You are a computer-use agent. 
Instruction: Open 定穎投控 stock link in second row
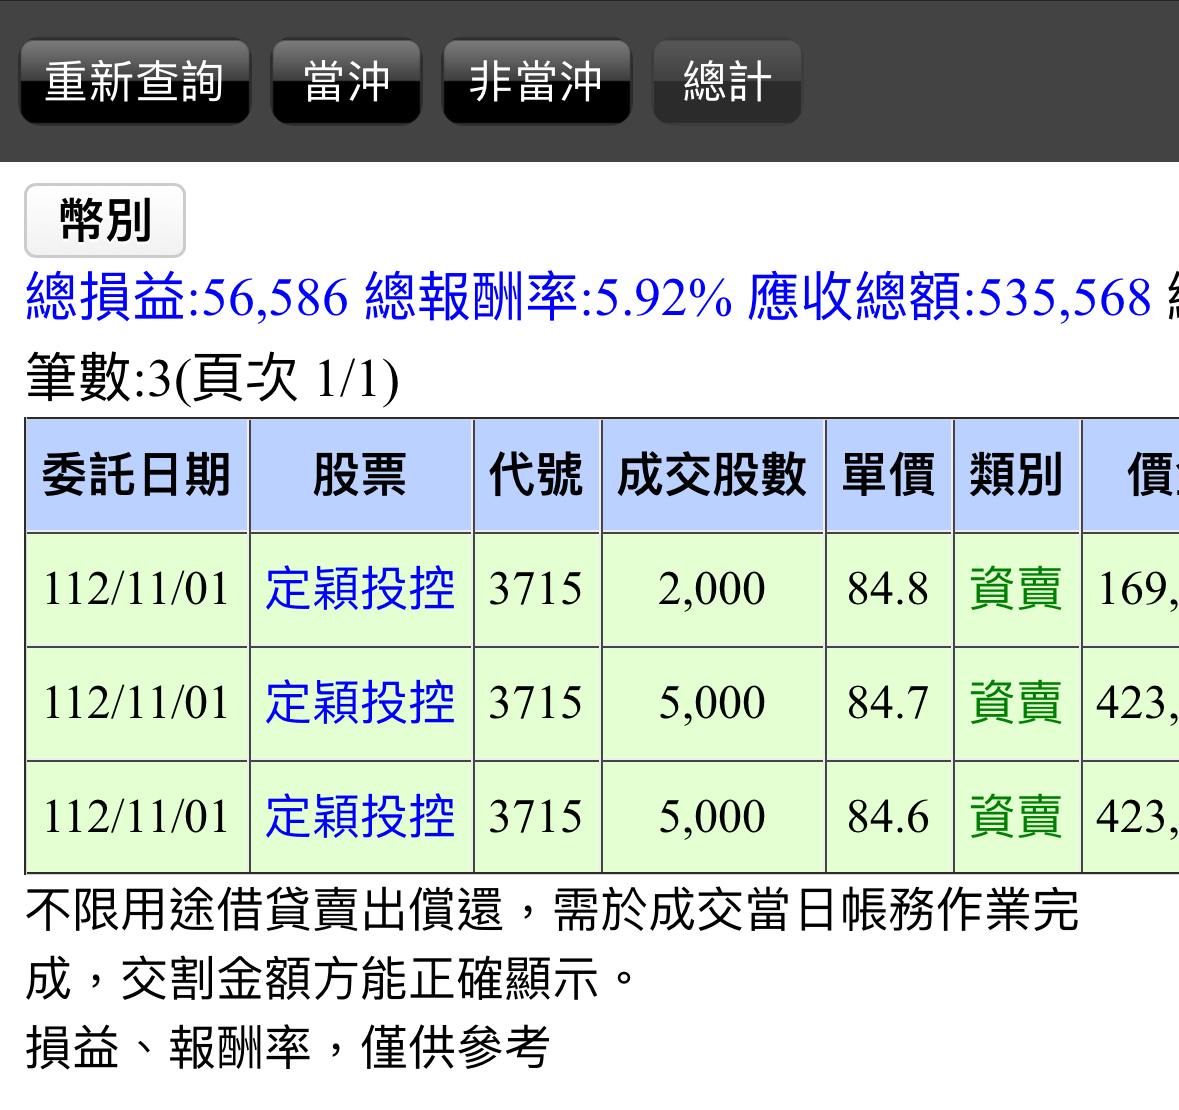pyautogui.click(x=360, y=701)
